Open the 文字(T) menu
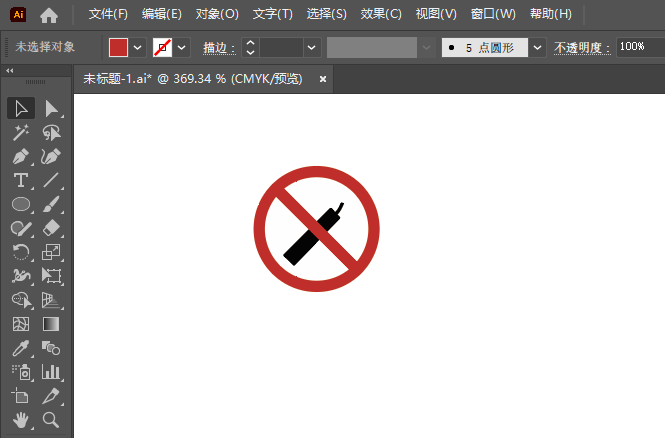The image size is (665, 438). [x=273, y=14]
